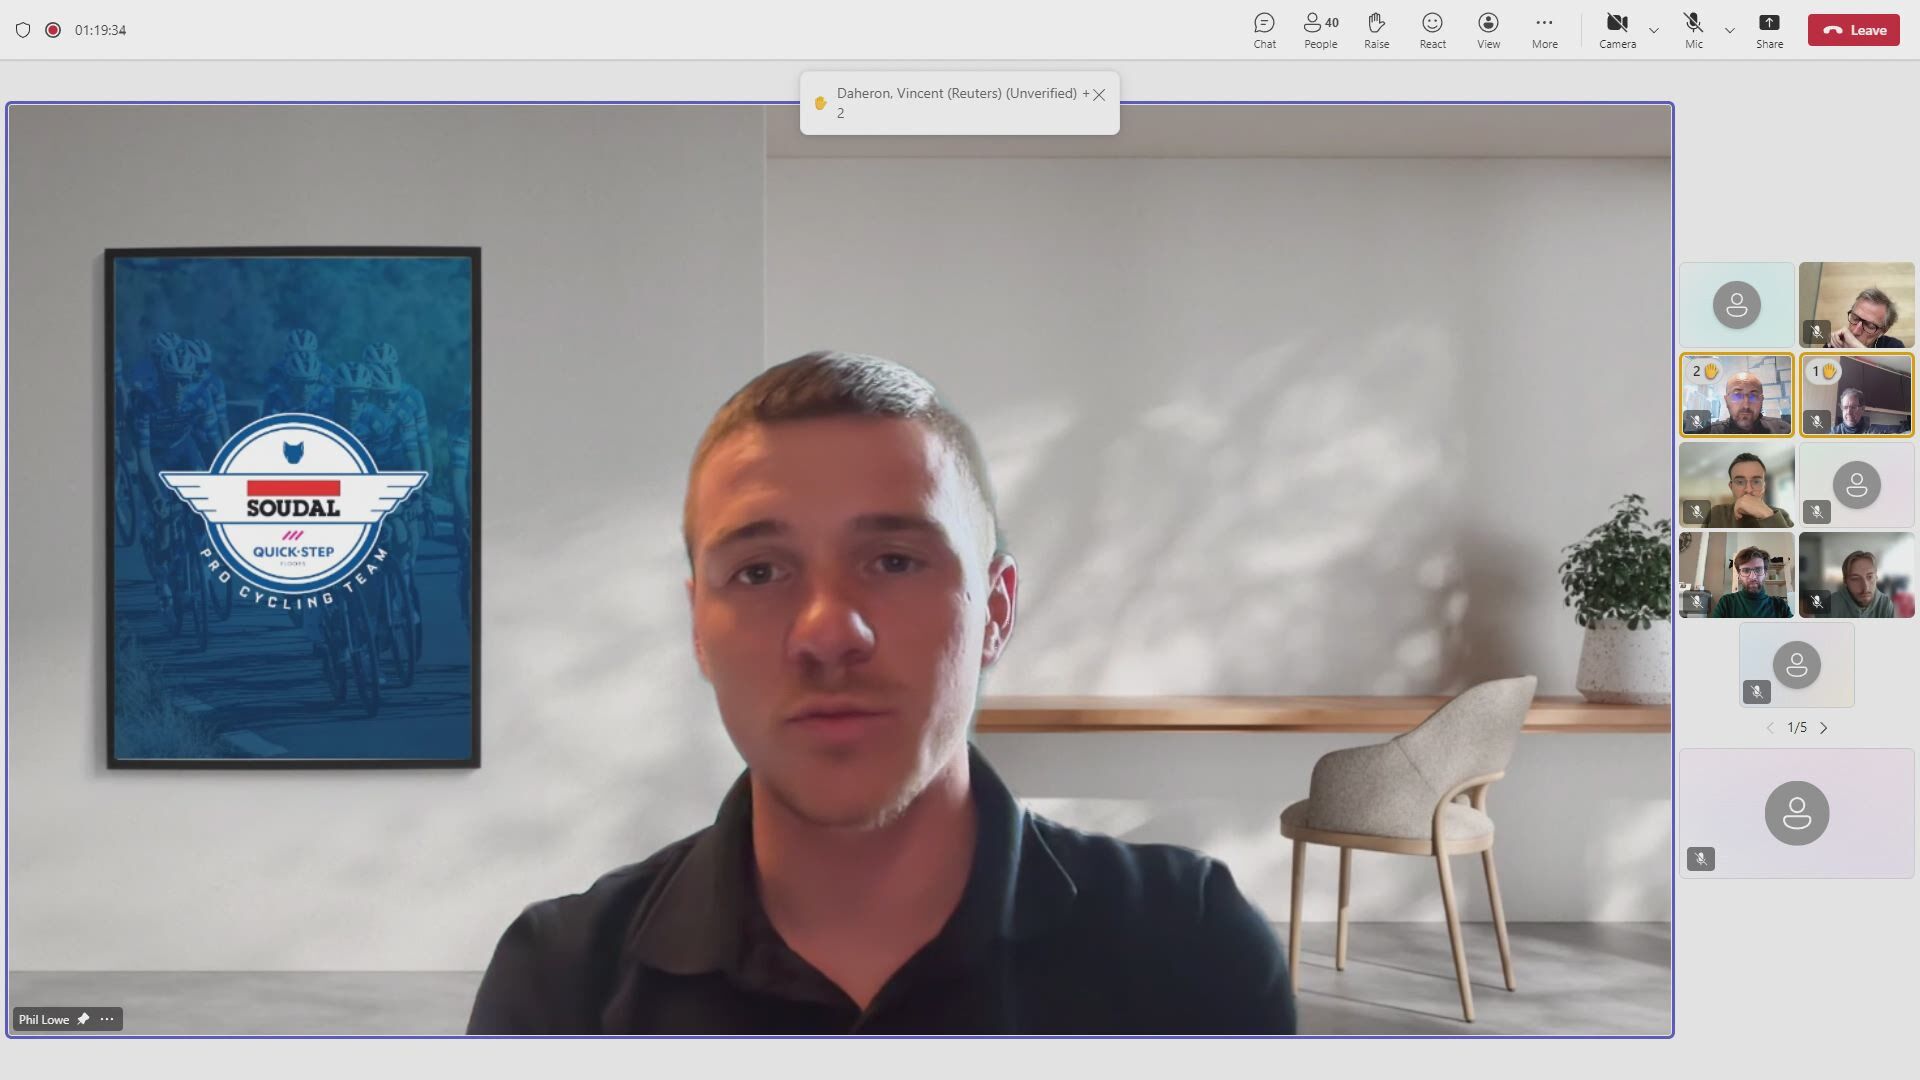Screen dimensions: 1920x1080
Task: Open the React emoji options
Action: pos(1432,30)
